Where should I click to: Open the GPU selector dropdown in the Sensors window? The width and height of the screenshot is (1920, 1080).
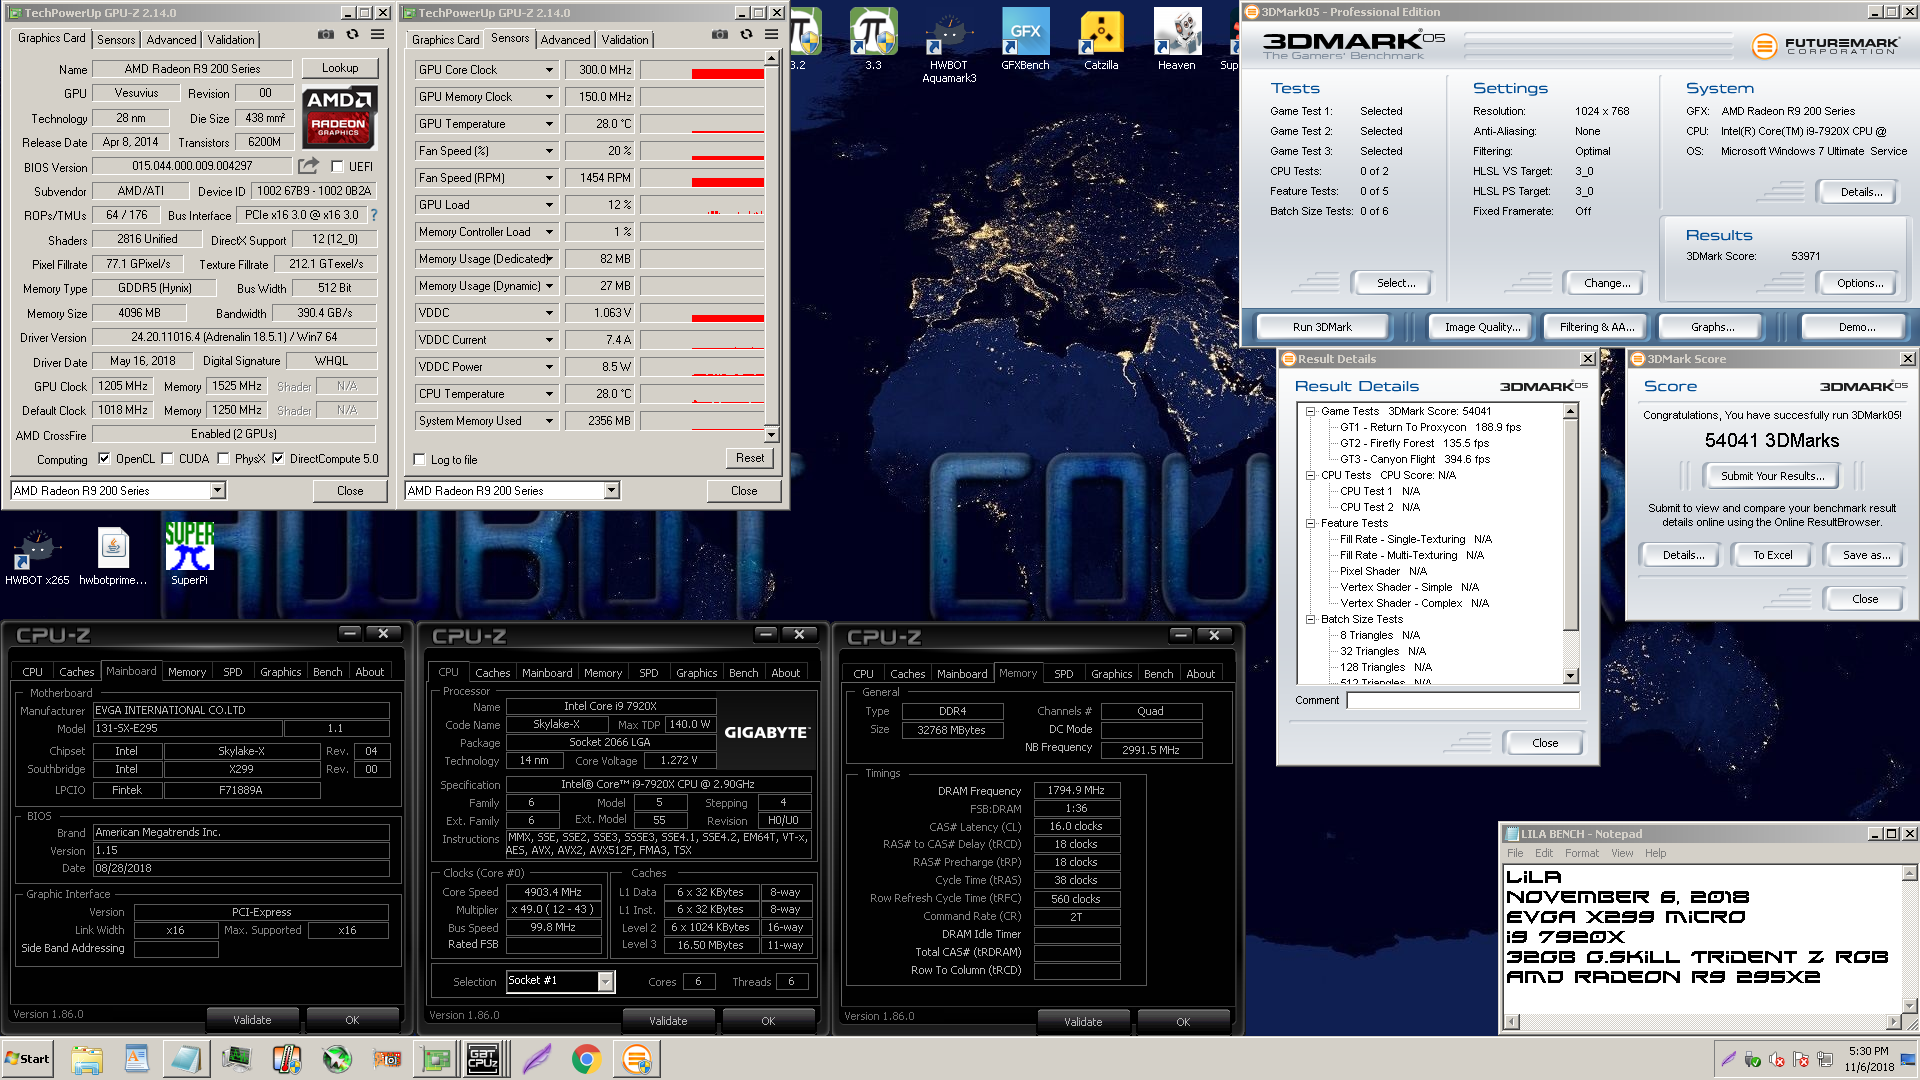(x=611, y=490)
